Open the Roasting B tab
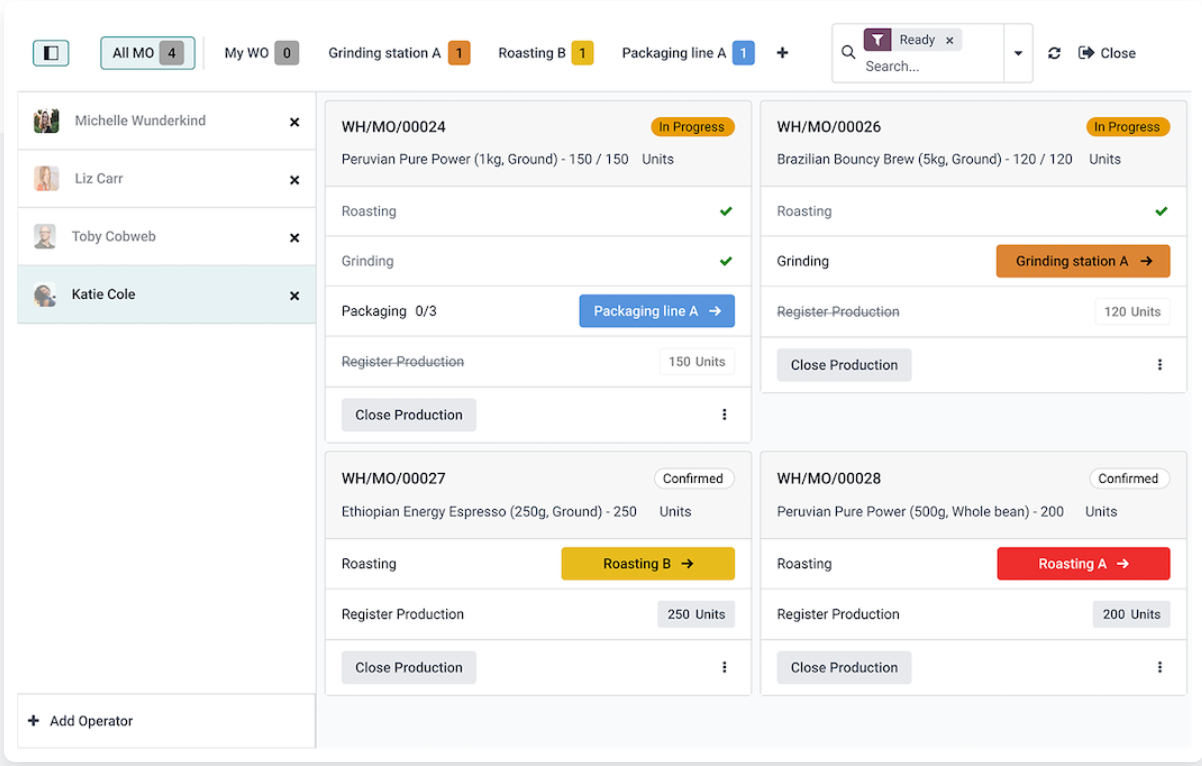The image size is (1202, 766). pyautogui.click(x=535, y=52)
